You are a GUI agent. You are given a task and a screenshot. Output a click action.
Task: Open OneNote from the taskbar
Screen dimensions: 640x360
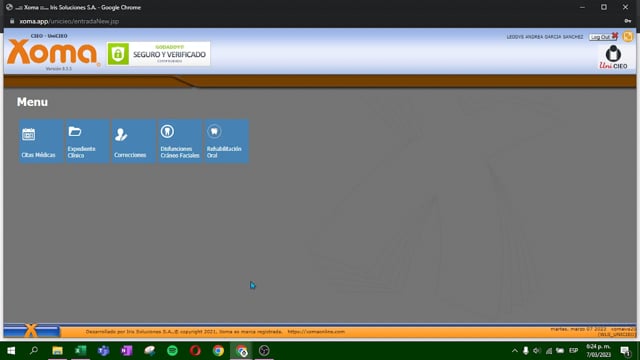pyautogui.click(x=127, y=351)
